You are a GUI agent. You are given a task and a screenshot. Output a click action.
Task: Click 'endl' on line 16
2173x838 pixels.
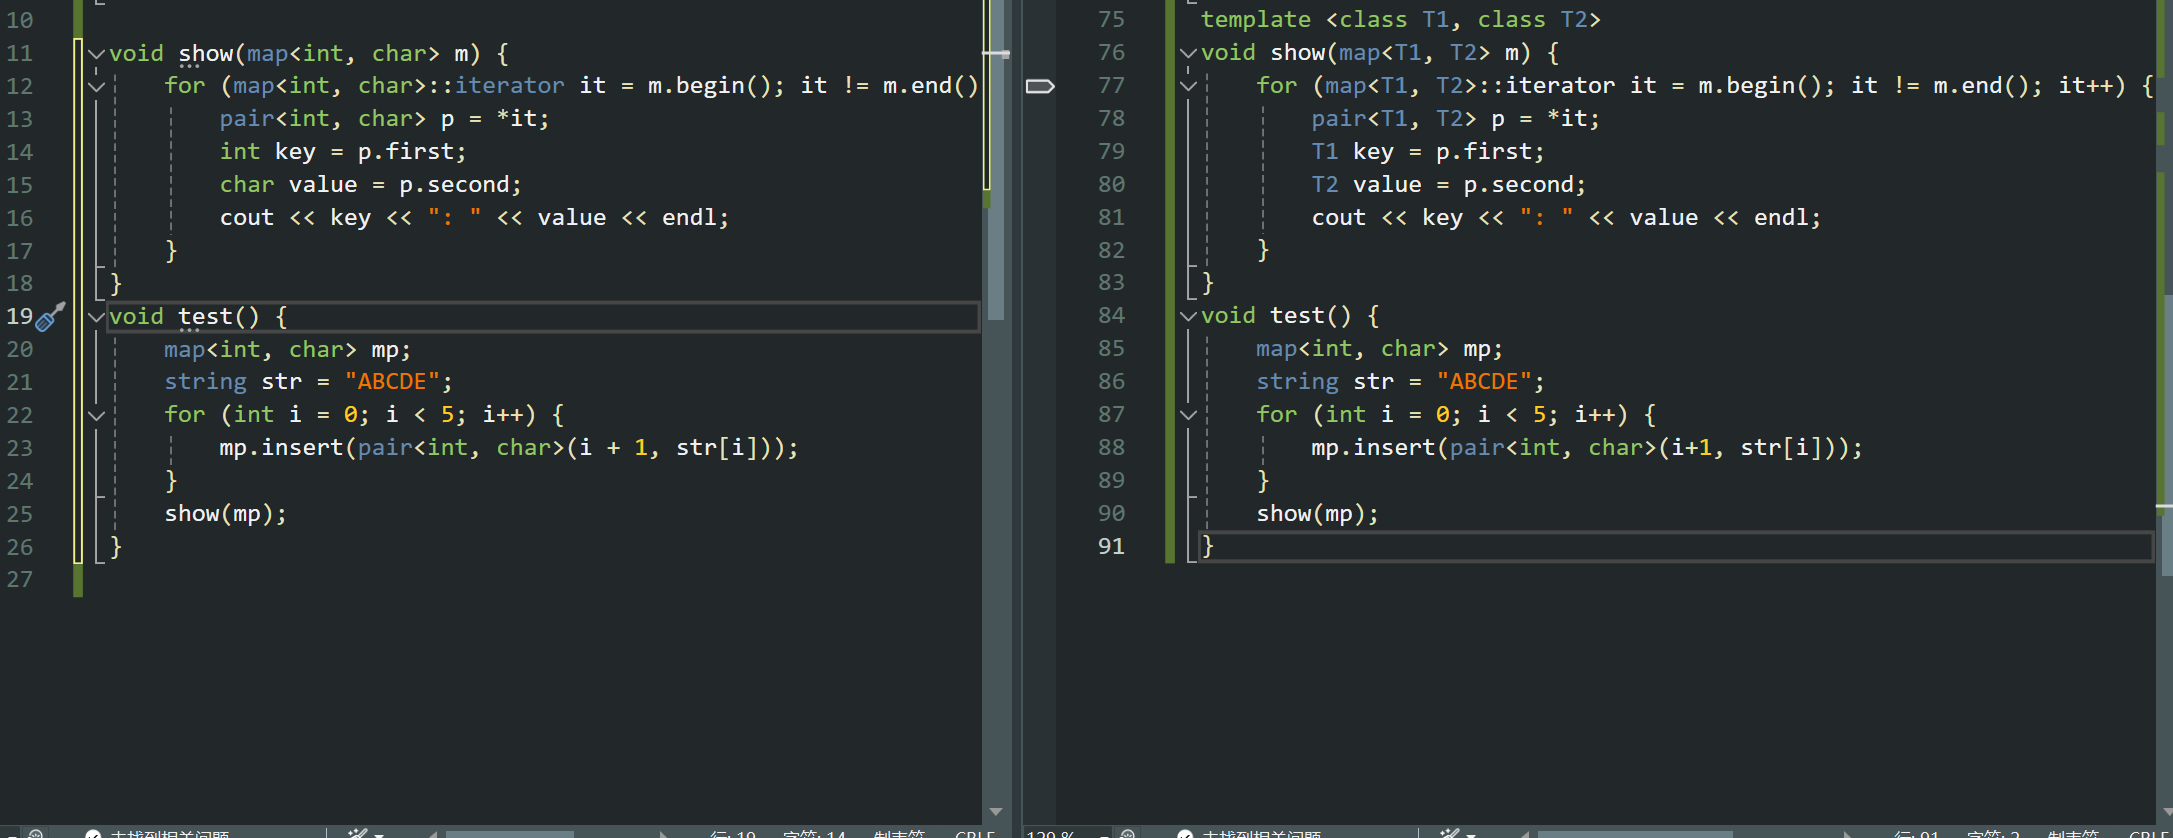pos(689,218)
